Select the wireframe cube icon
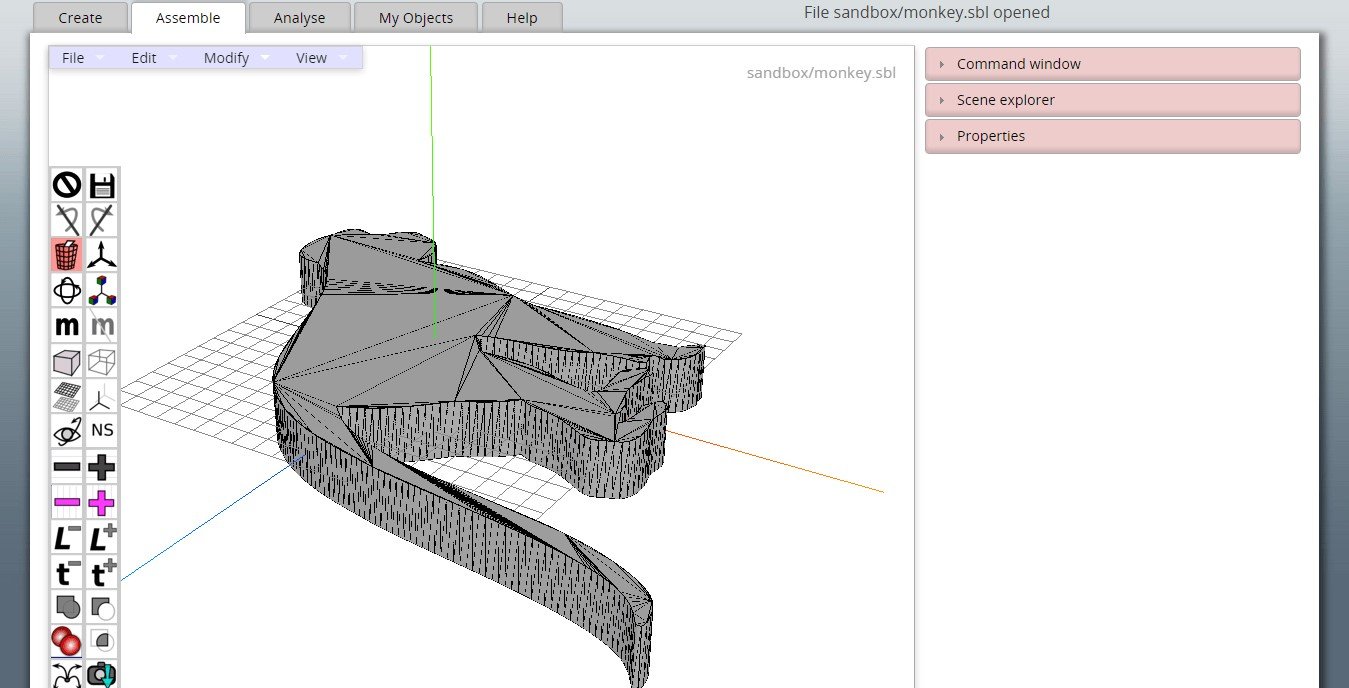 pos(102,361)
